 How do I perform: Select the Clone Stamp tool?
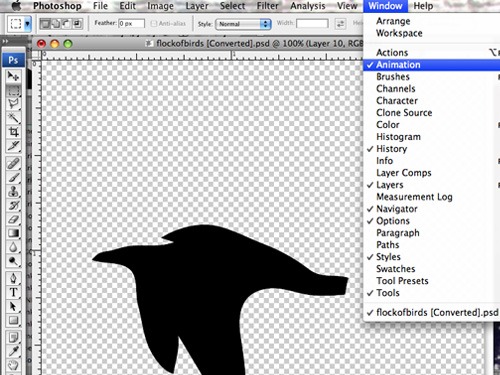pyautogui.click(x=13, y=192)
